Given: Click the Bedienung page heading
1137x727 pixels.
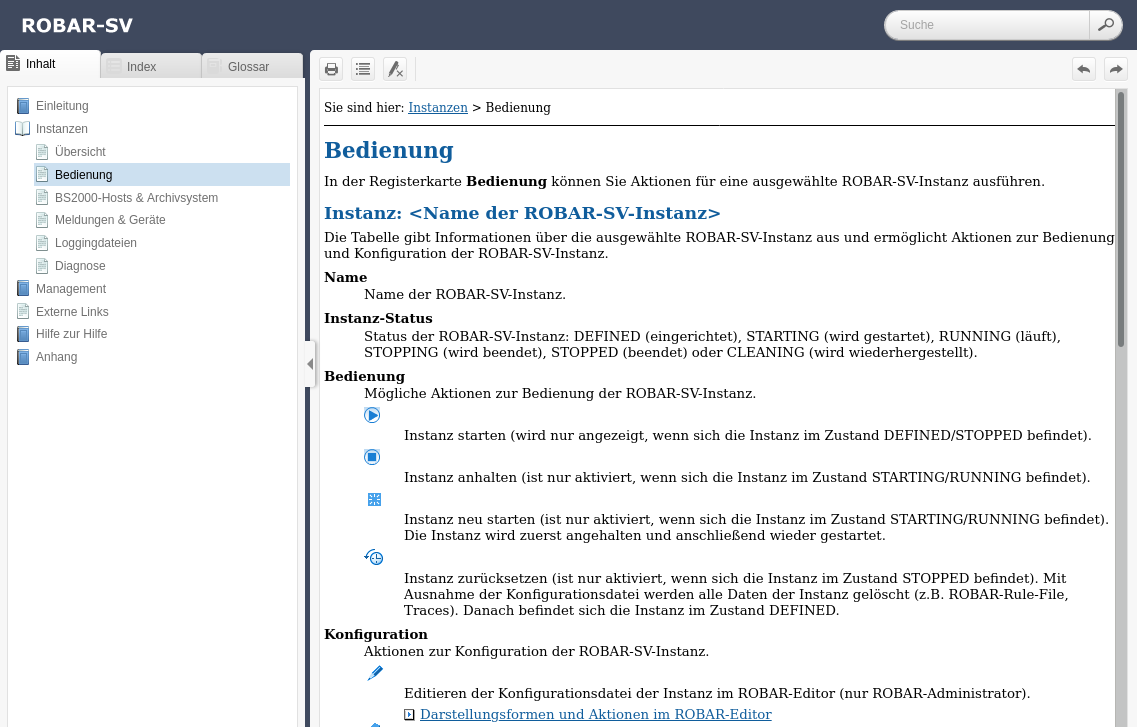Looking at the screenshot, I should 389,150.
